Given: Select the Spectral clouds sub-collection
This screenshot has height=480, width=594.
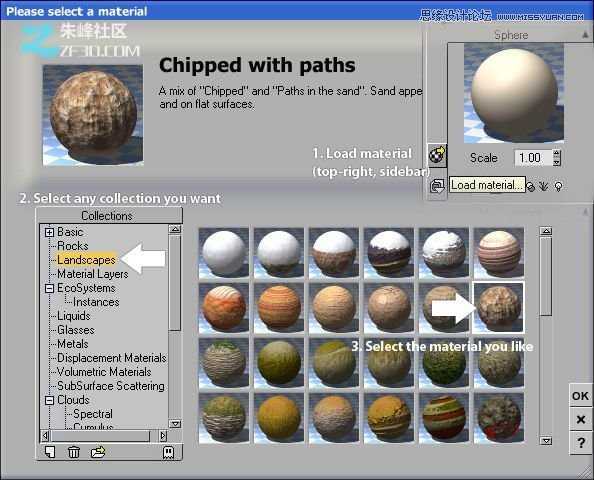Looking at the screenshot, I should tap(93, 414).
